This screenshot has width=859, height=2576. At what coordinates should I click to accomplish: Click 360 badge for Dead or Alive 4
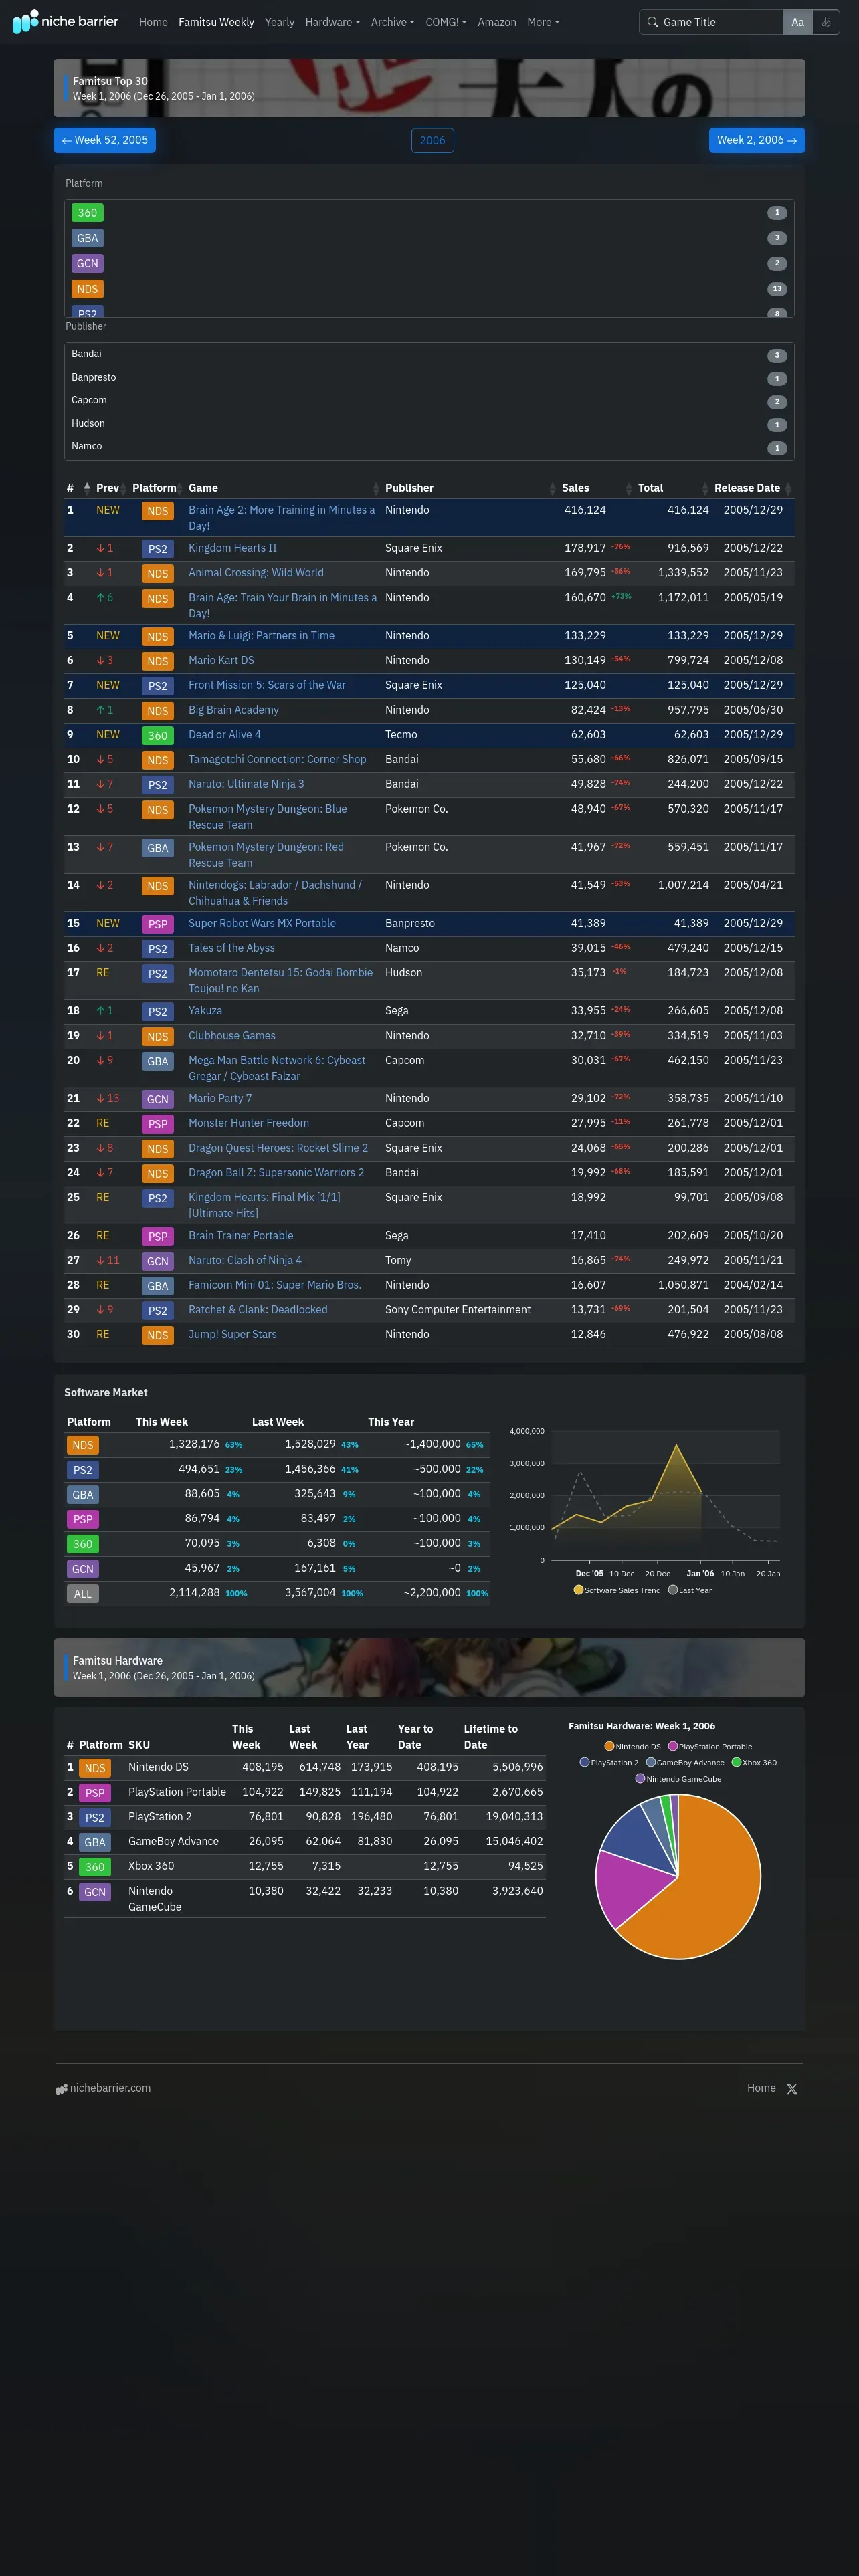pyautogui.click(x=158, y=735)
